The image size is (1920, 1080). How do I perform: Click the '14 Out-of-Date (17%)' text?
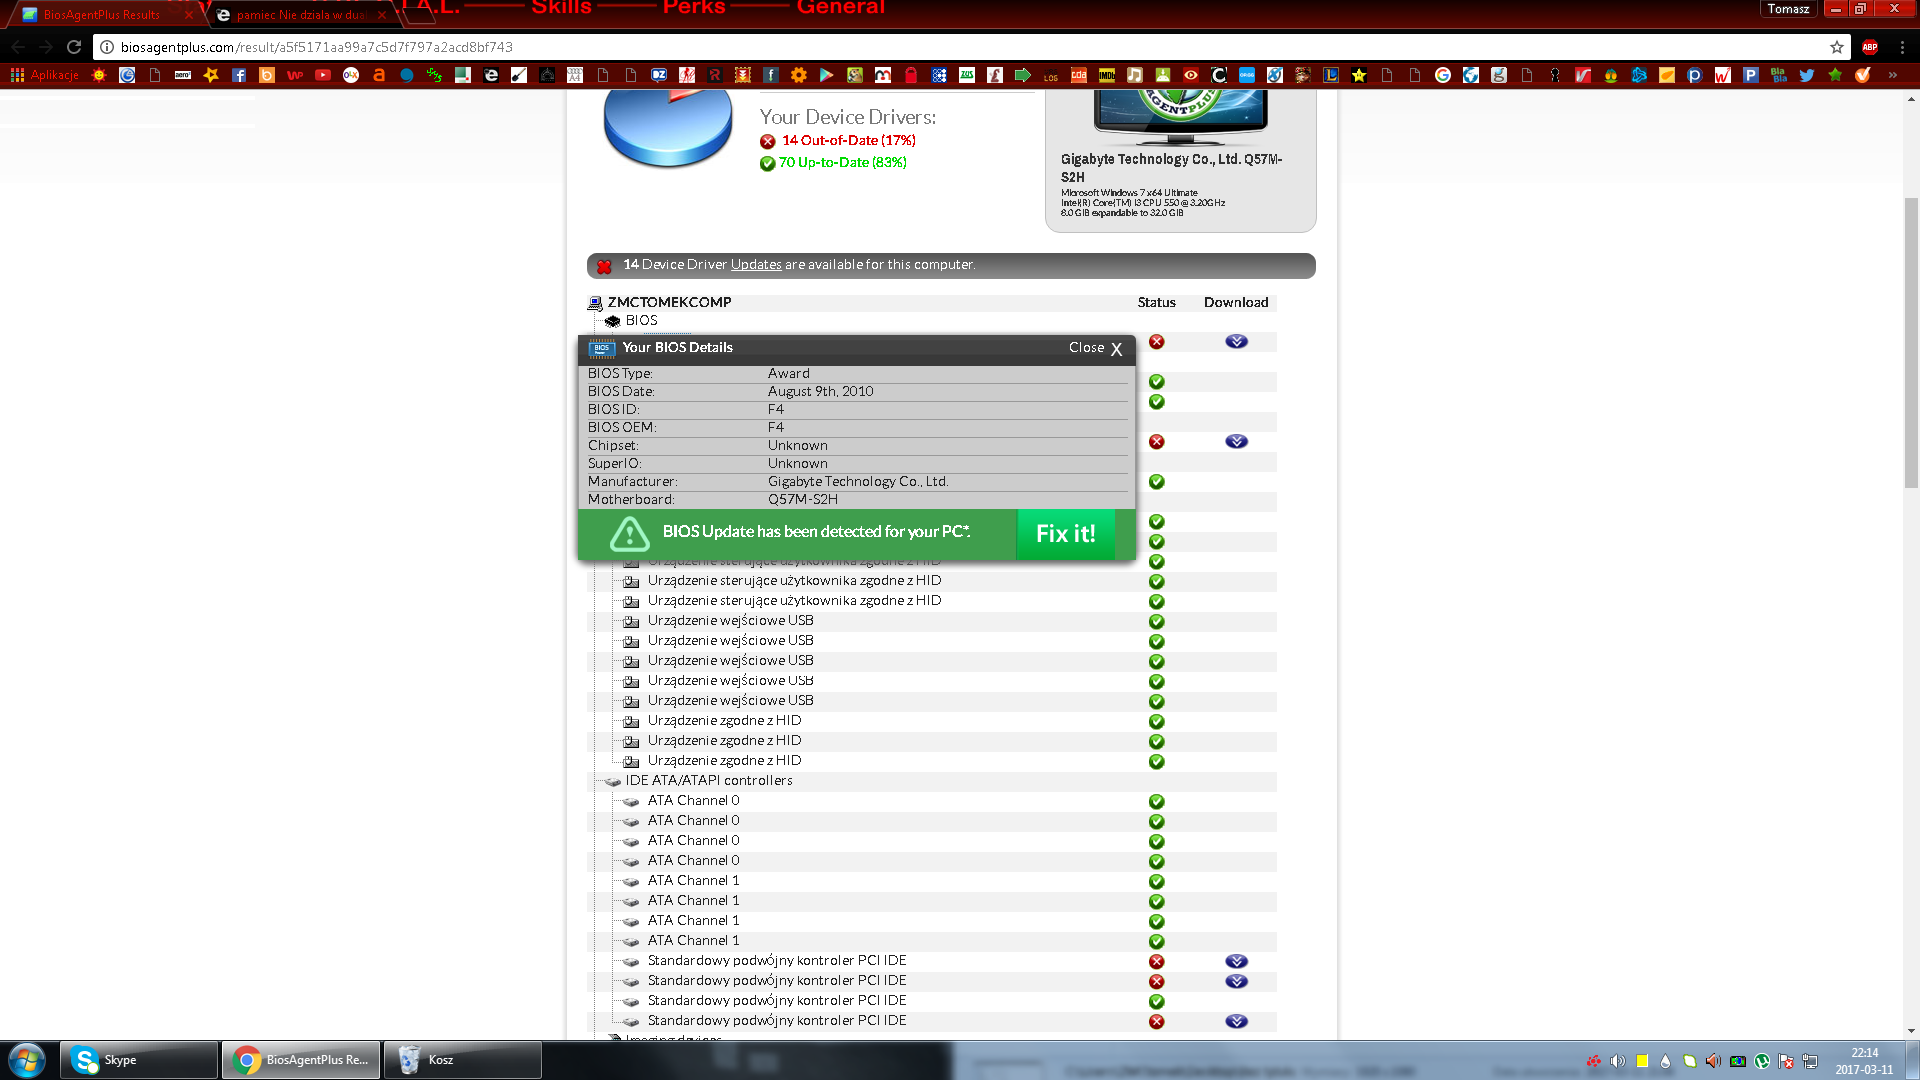[x=849, y=141]
